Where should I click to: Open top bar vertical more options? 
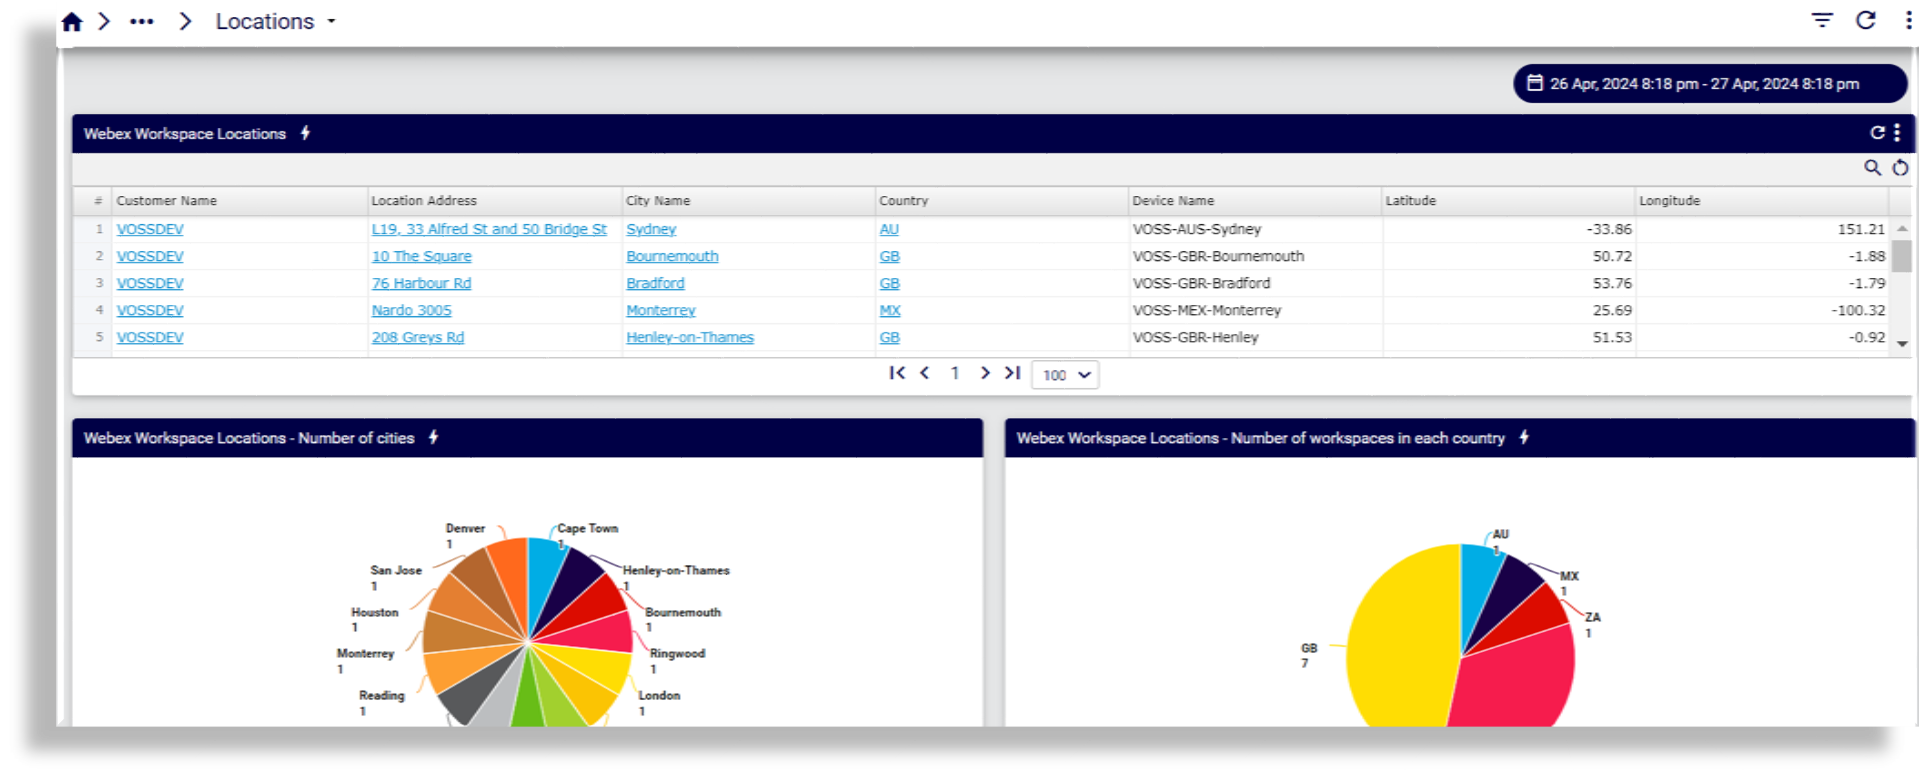pyautogui.click(x=1908, y=20)
